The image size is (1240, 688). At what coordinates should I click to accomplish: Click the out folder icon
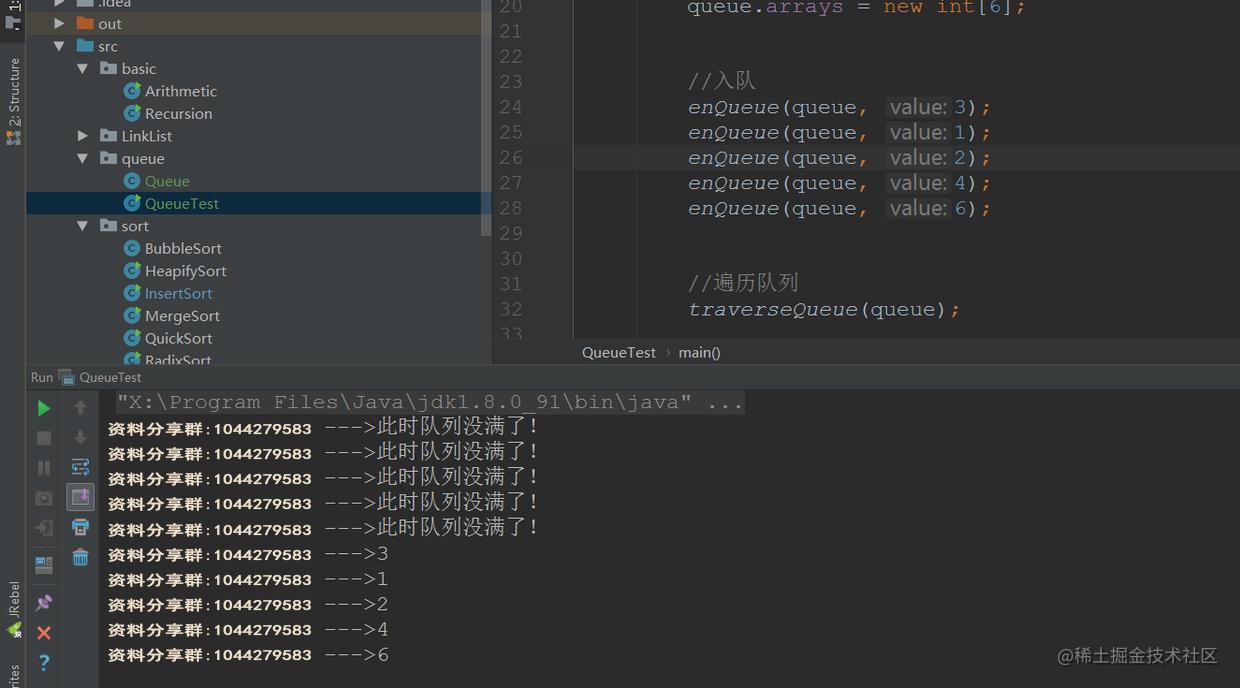point(85,23)
